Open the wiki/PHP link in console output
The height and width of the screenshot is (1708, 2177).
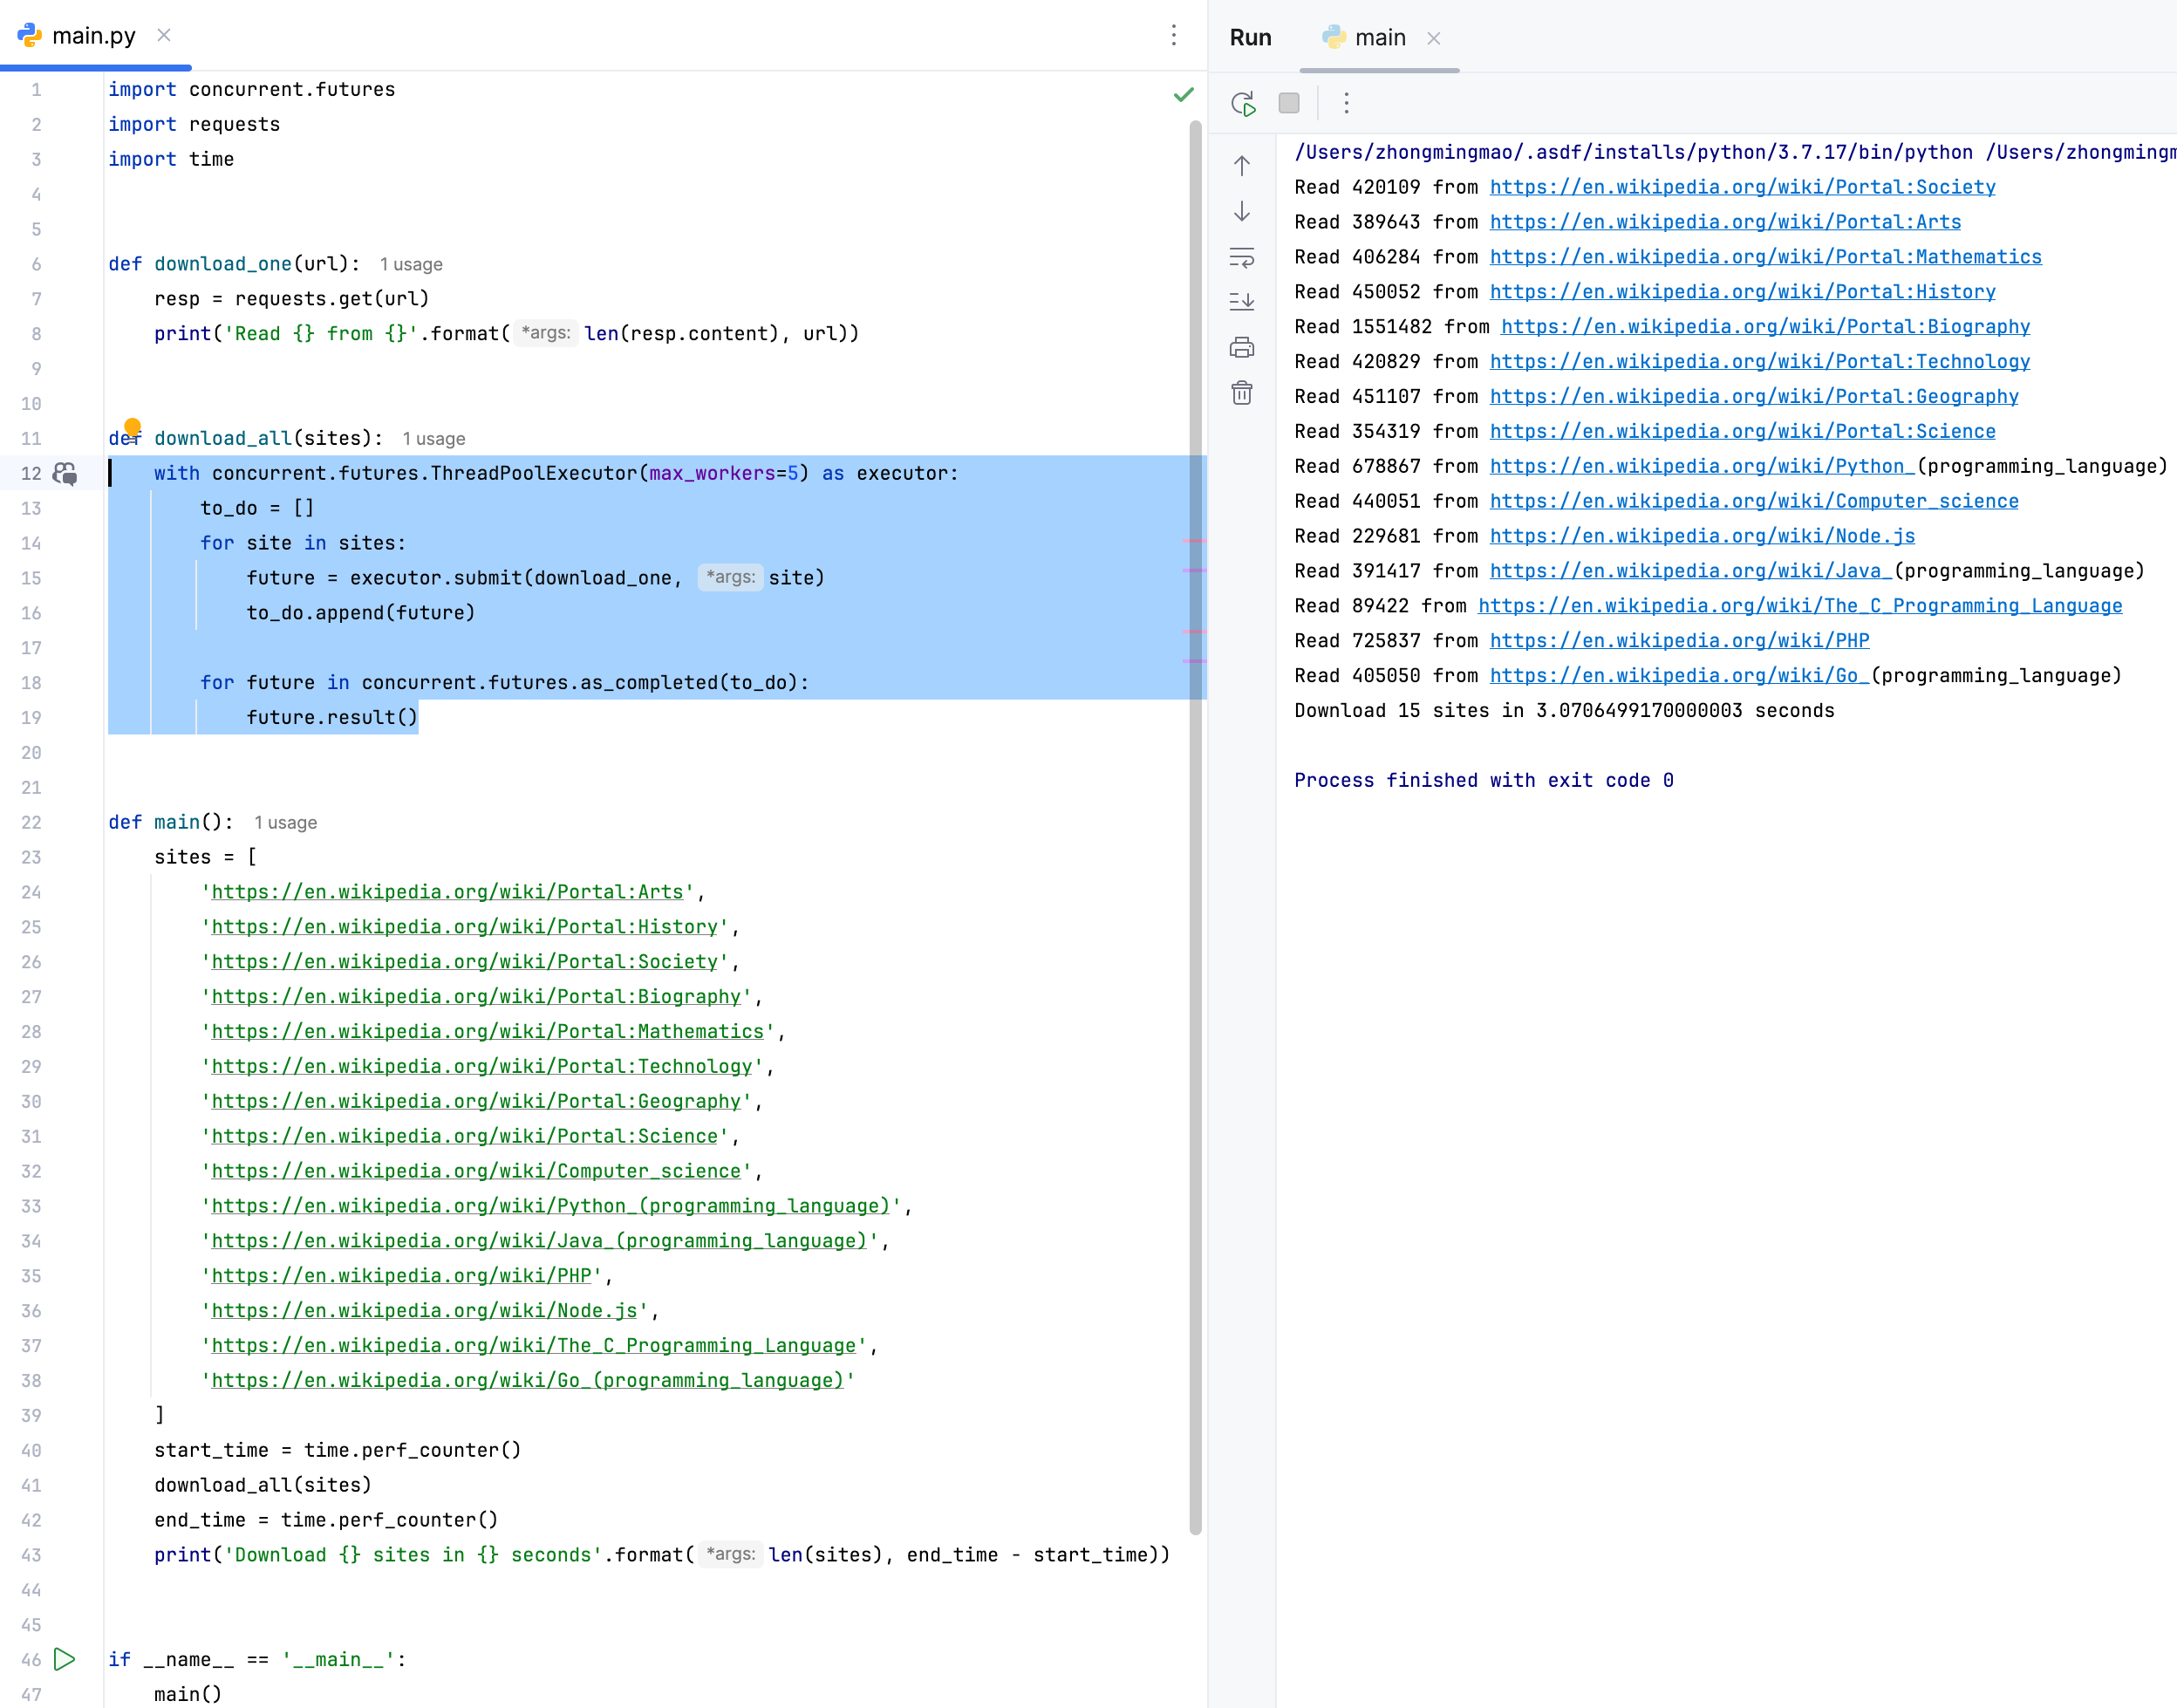(1679, 641)
